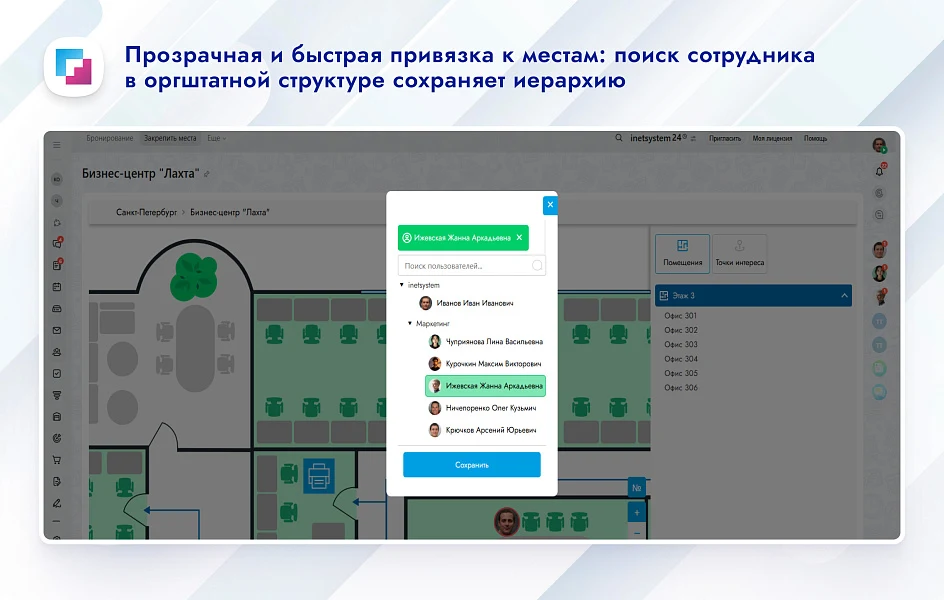944x600 pixels.
Task: Switch to the Помещения tab
Action: (683, 253)
